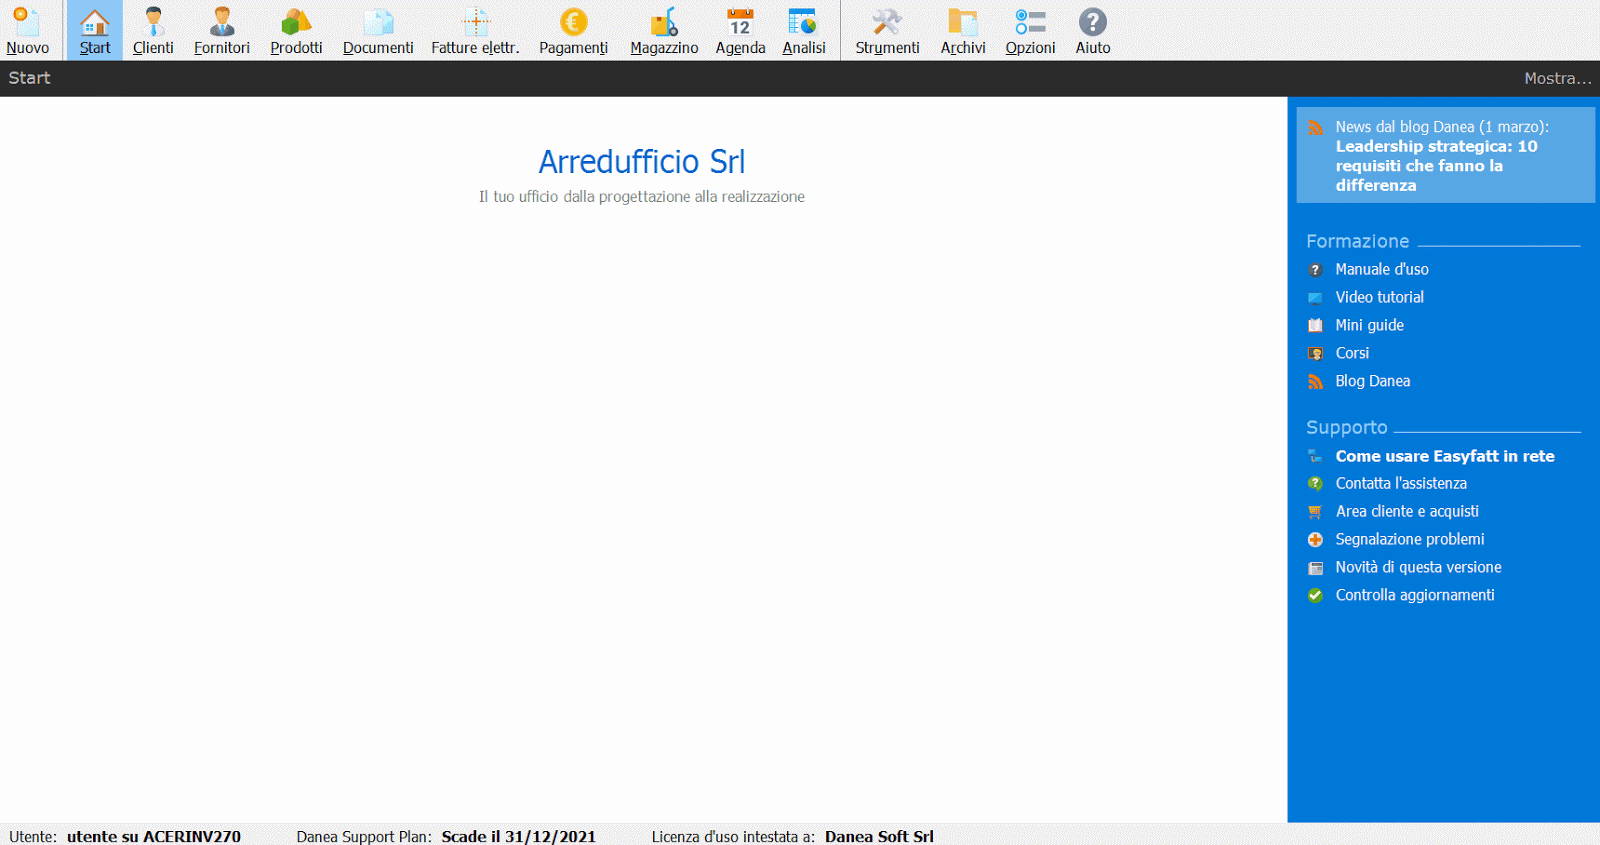The height and width of the screenshot is (845, 1600).
Task: Open the Aiuto question-mark icon
Action: tap(1093, 22)
